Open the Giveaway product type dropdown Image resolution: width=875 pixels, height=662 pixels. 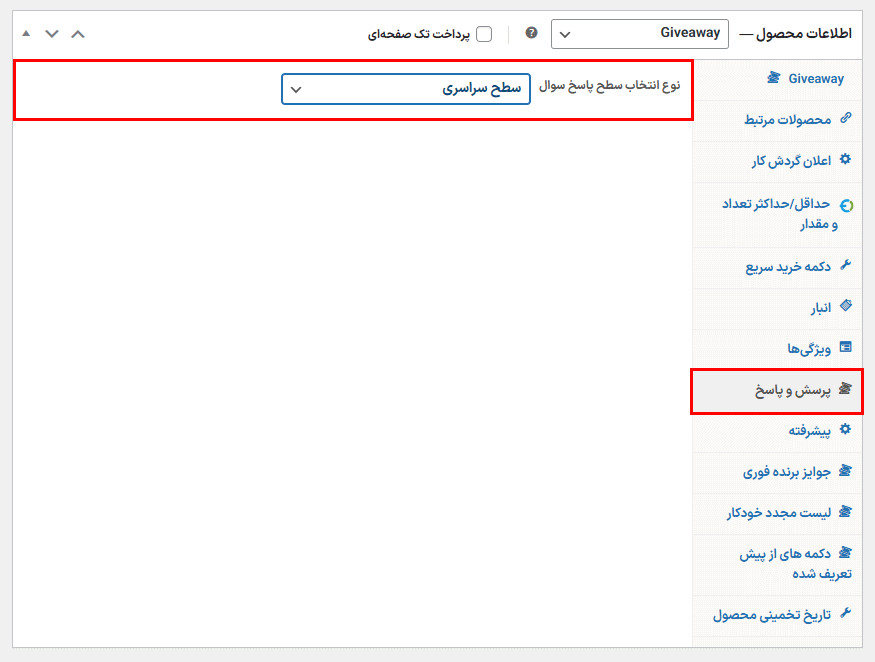(x=639, y=34)
